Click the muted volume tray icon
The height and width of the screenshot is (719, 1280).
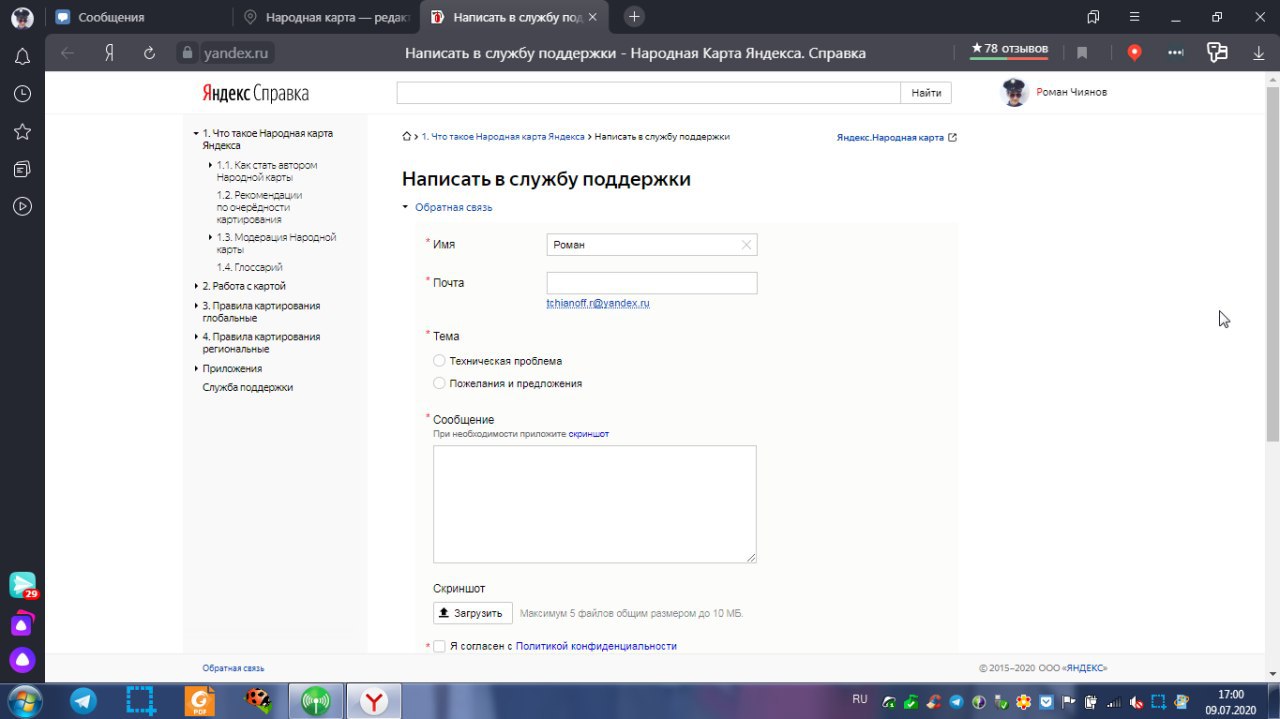(x=1136, y=702)
